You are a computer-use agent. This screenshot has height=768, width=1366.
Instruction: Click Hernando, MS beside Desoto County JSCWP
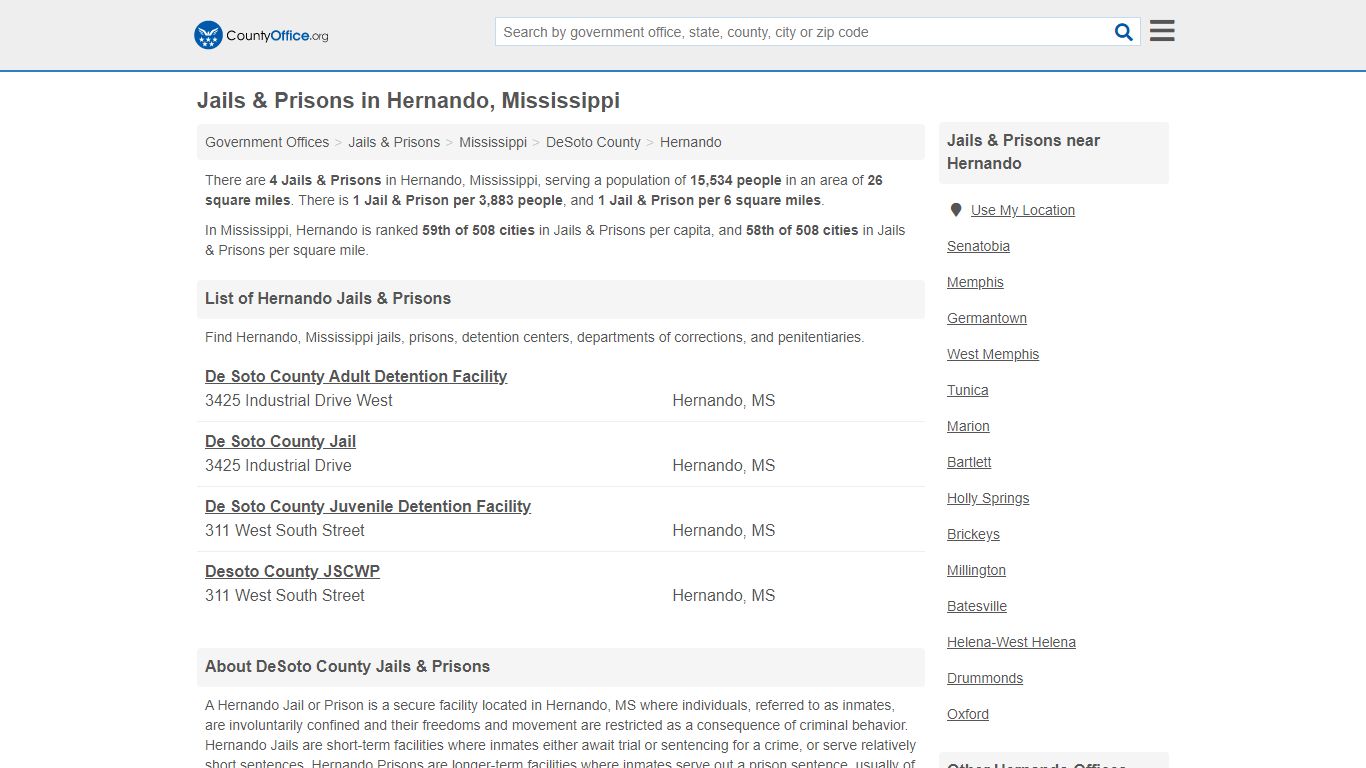point(724,595)
